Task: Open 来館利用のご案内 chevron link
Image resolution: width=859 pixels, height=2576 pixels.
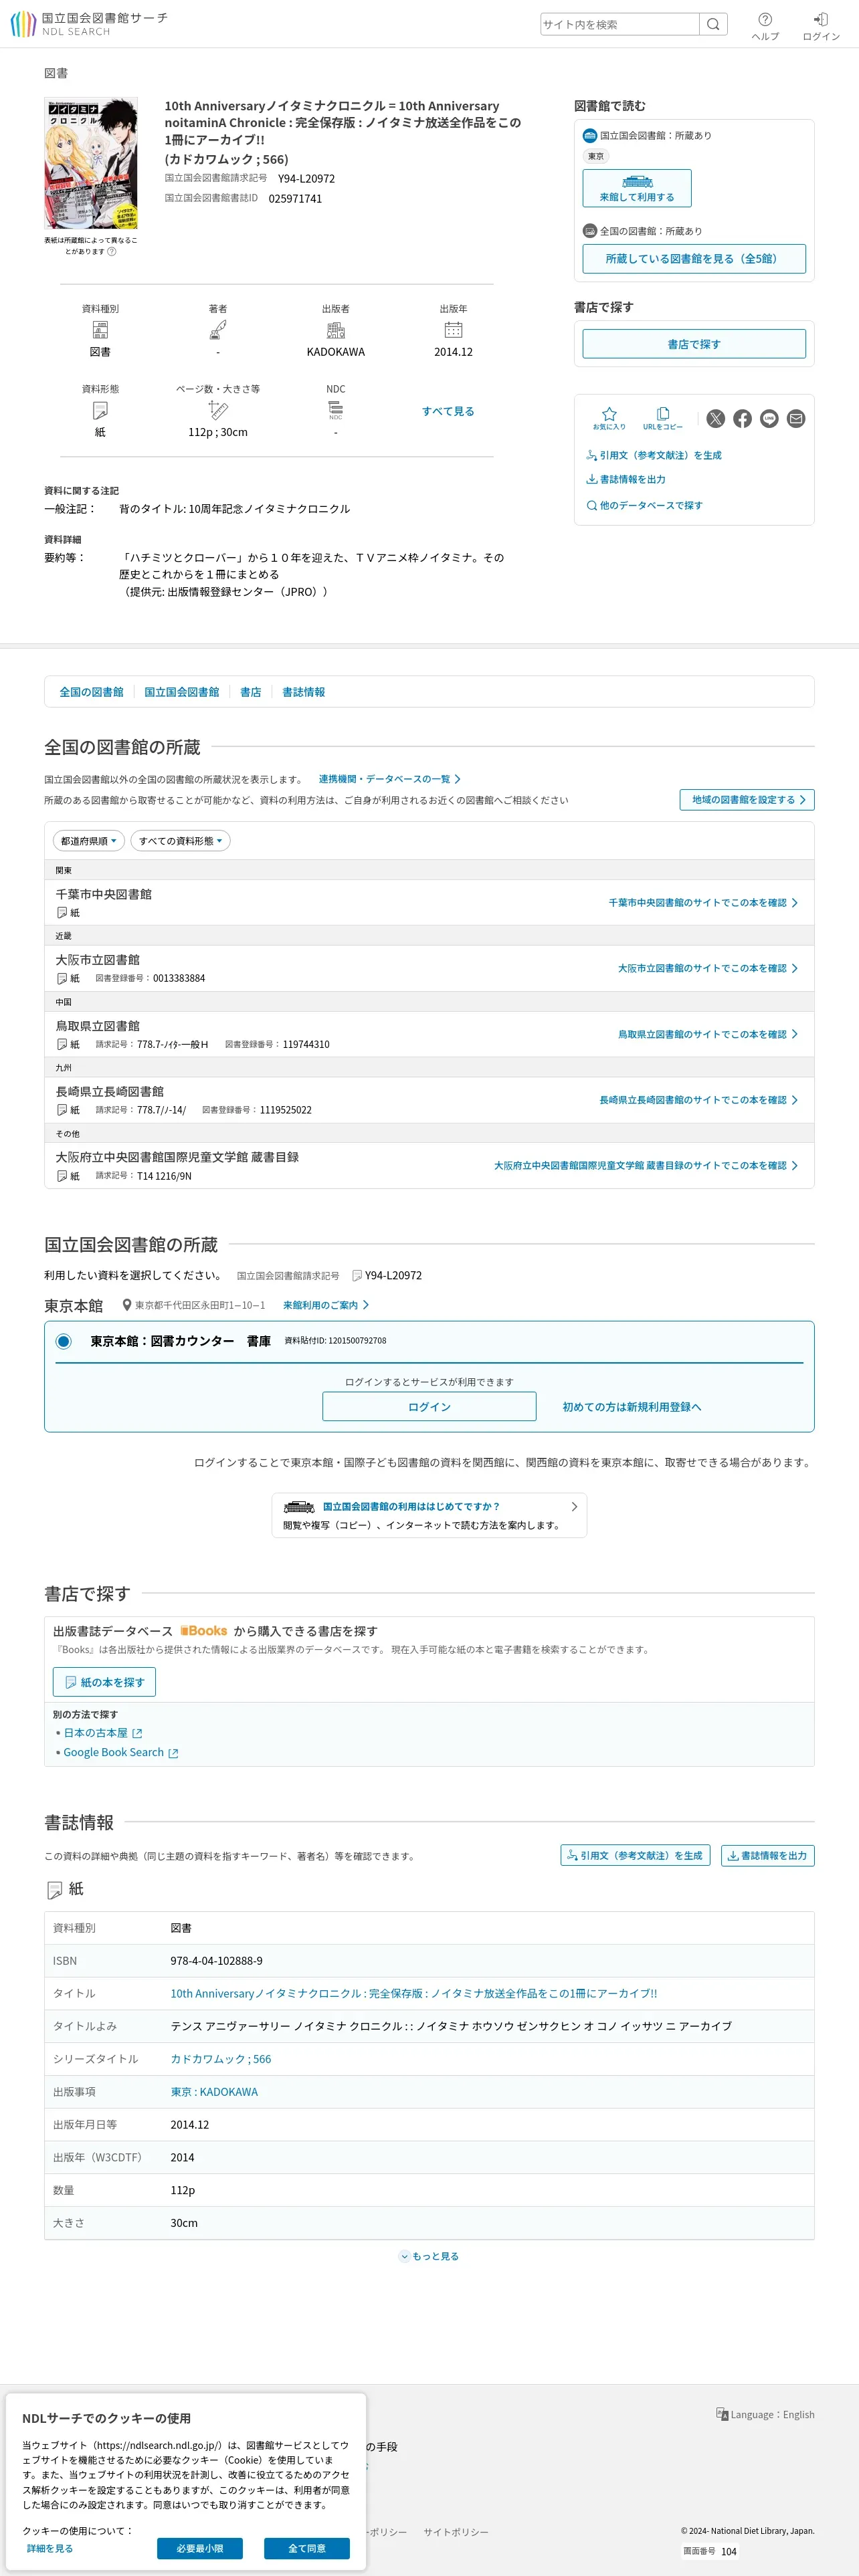Action: click(326, 1305)
